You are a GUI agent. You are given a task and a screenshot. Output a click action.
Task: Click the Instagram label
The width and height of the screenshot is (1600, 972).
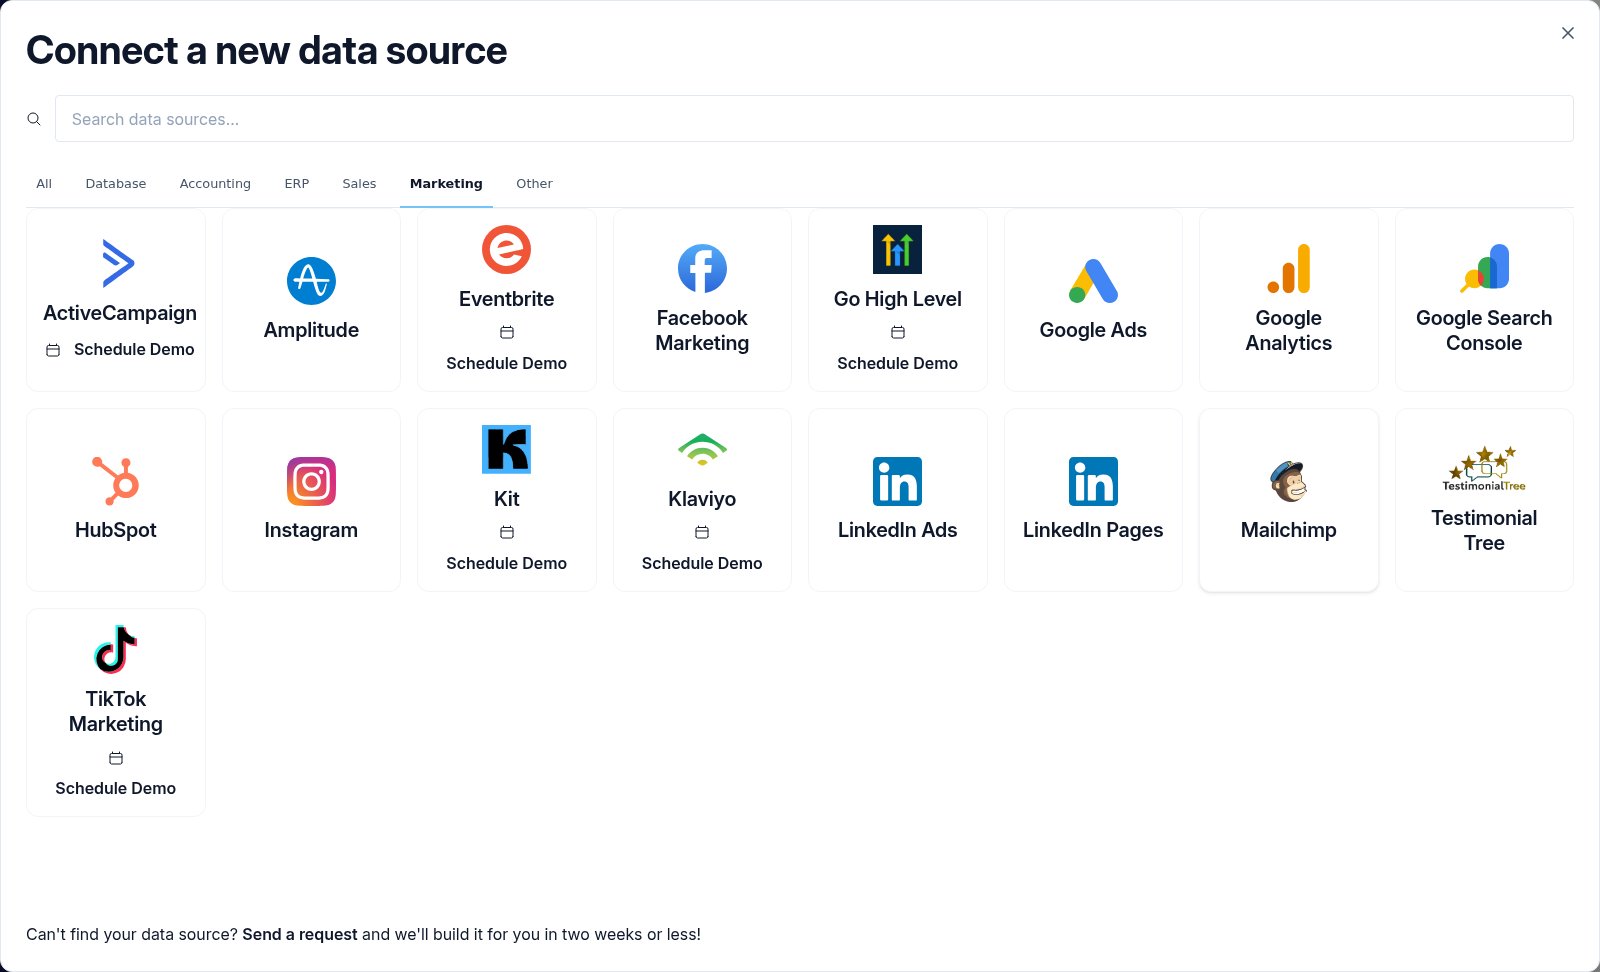[311, 530]
